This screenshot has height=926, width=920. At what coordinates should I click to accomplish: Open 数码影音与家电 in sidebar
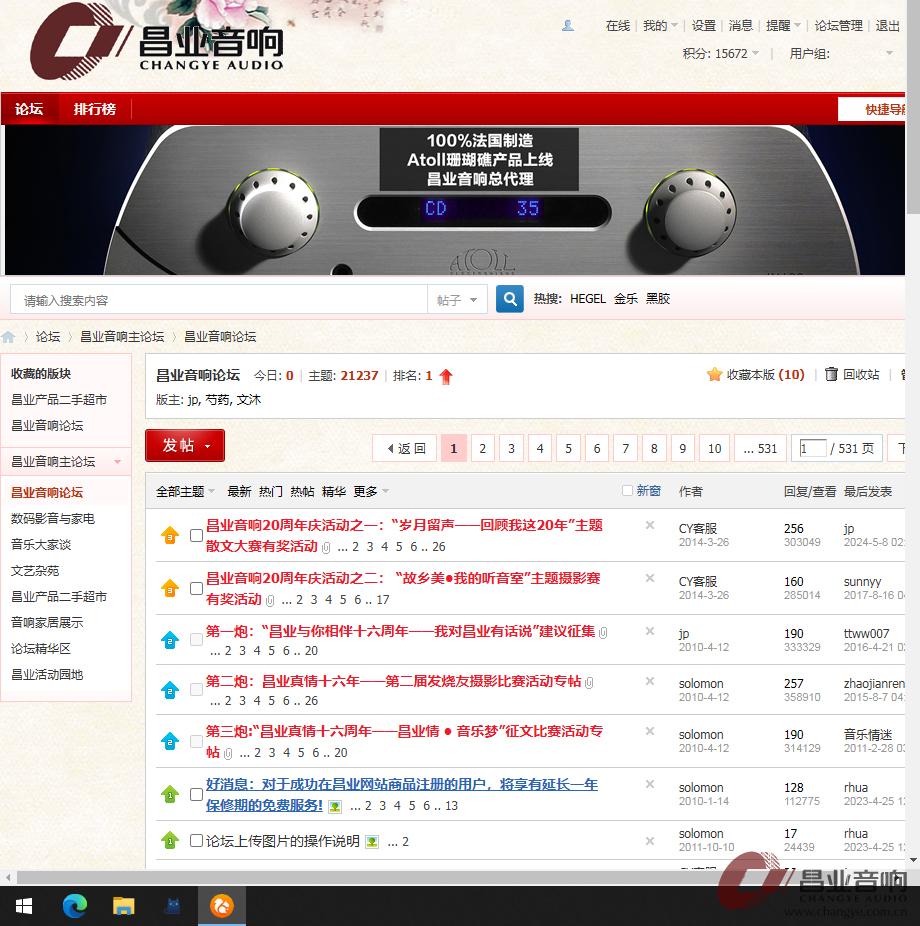[x=53, y=519]
